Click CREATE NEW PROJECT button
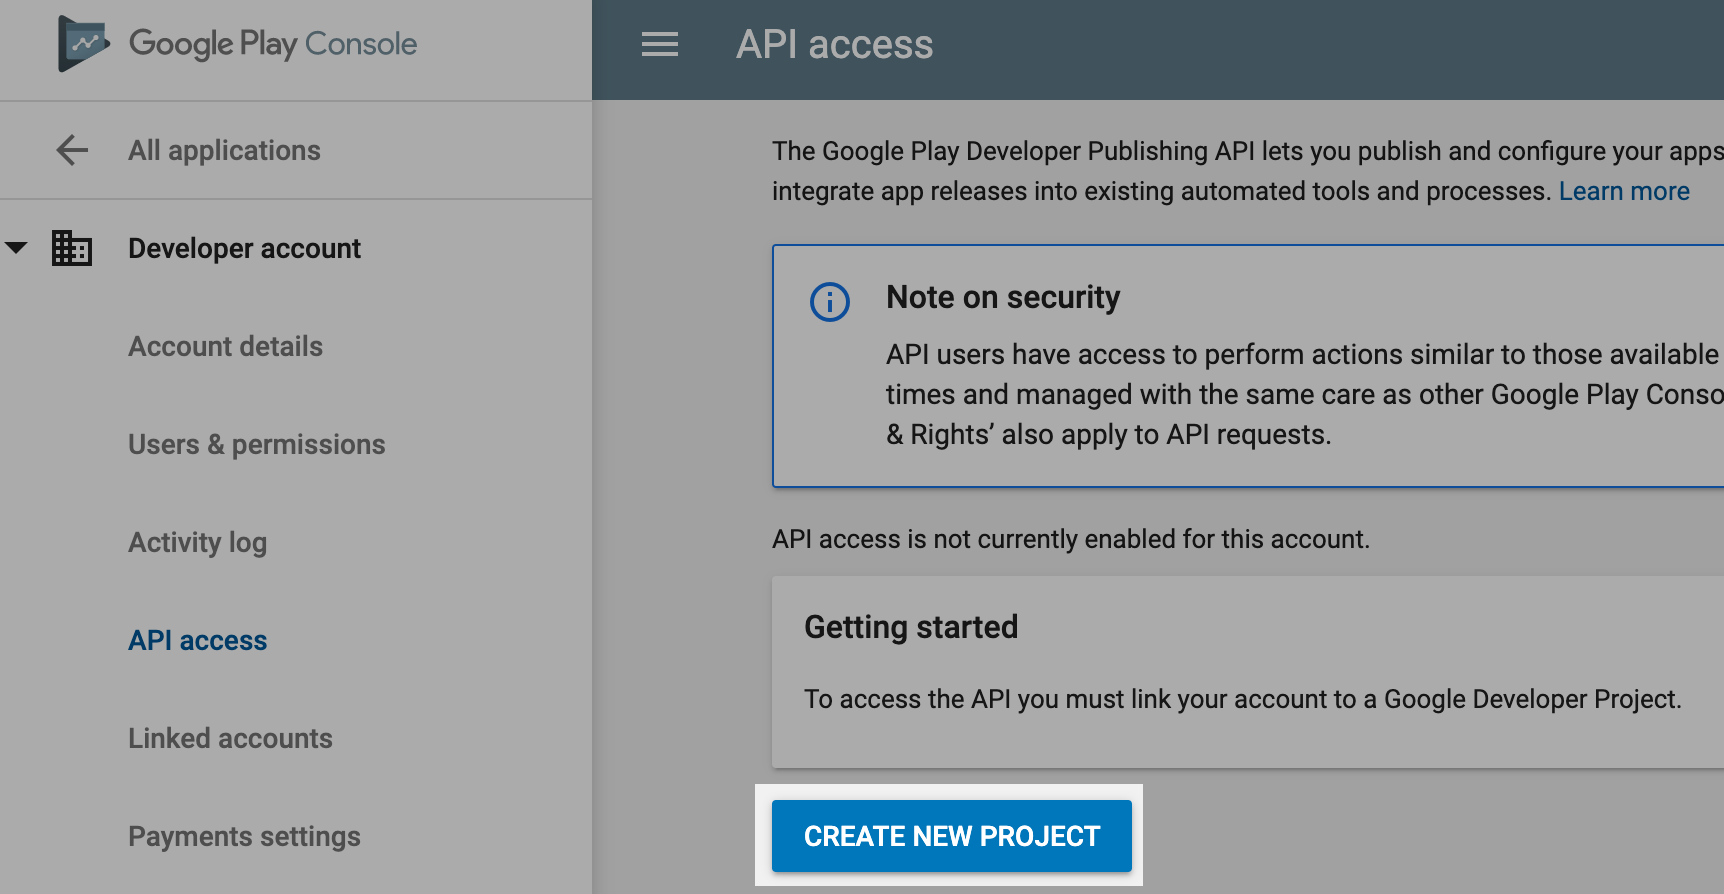This screenshot has width=1724, height=894. [x=952, y=836]
